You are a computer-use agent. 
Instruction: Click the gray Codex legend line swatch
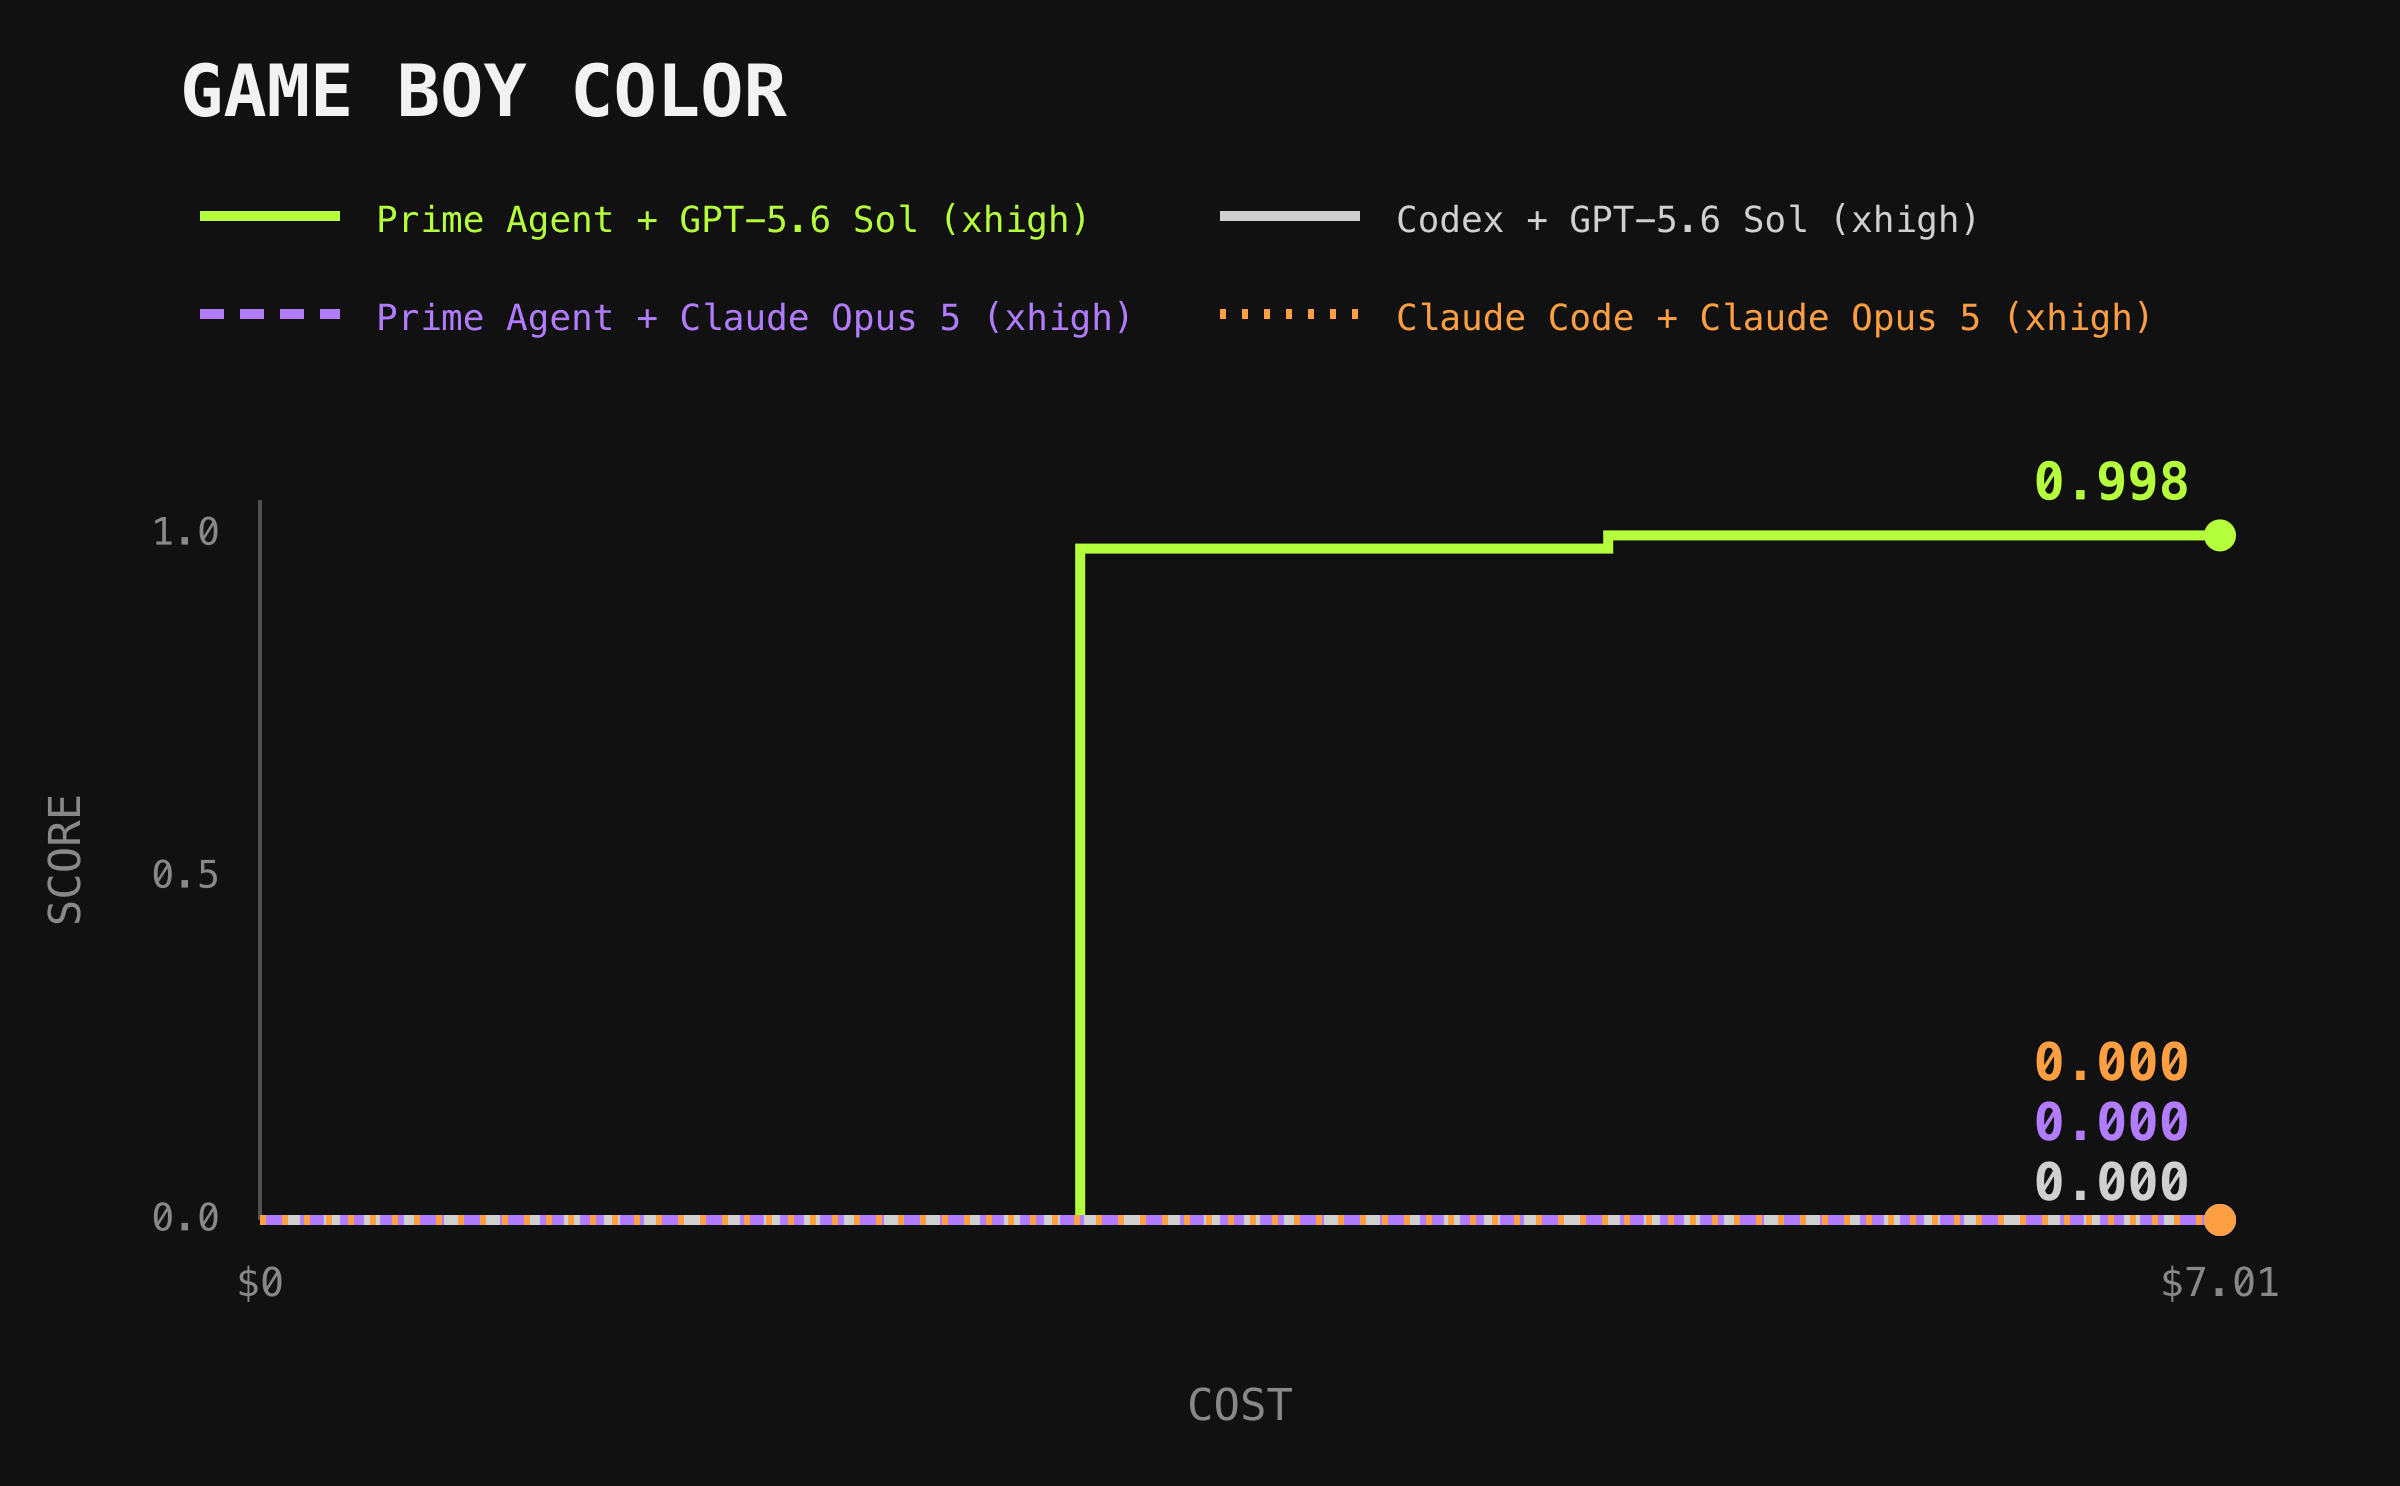tap(1290, 216)
